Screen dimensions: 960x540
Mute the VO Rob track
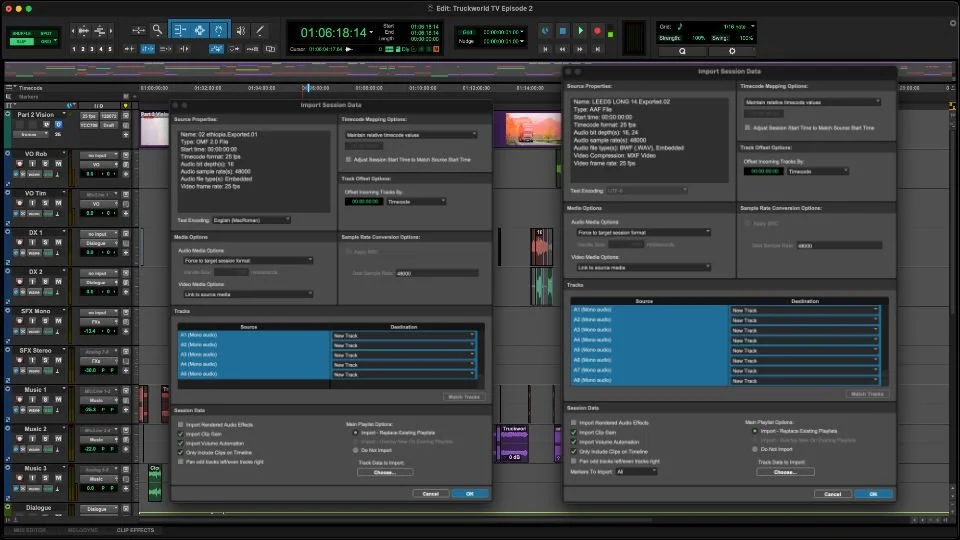(x=58, y=164)
